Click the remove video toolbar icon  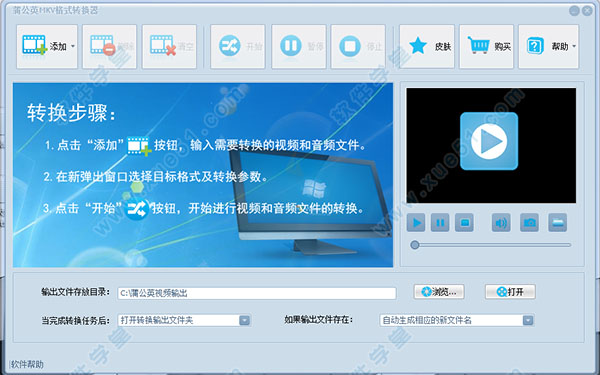(103, 46)
